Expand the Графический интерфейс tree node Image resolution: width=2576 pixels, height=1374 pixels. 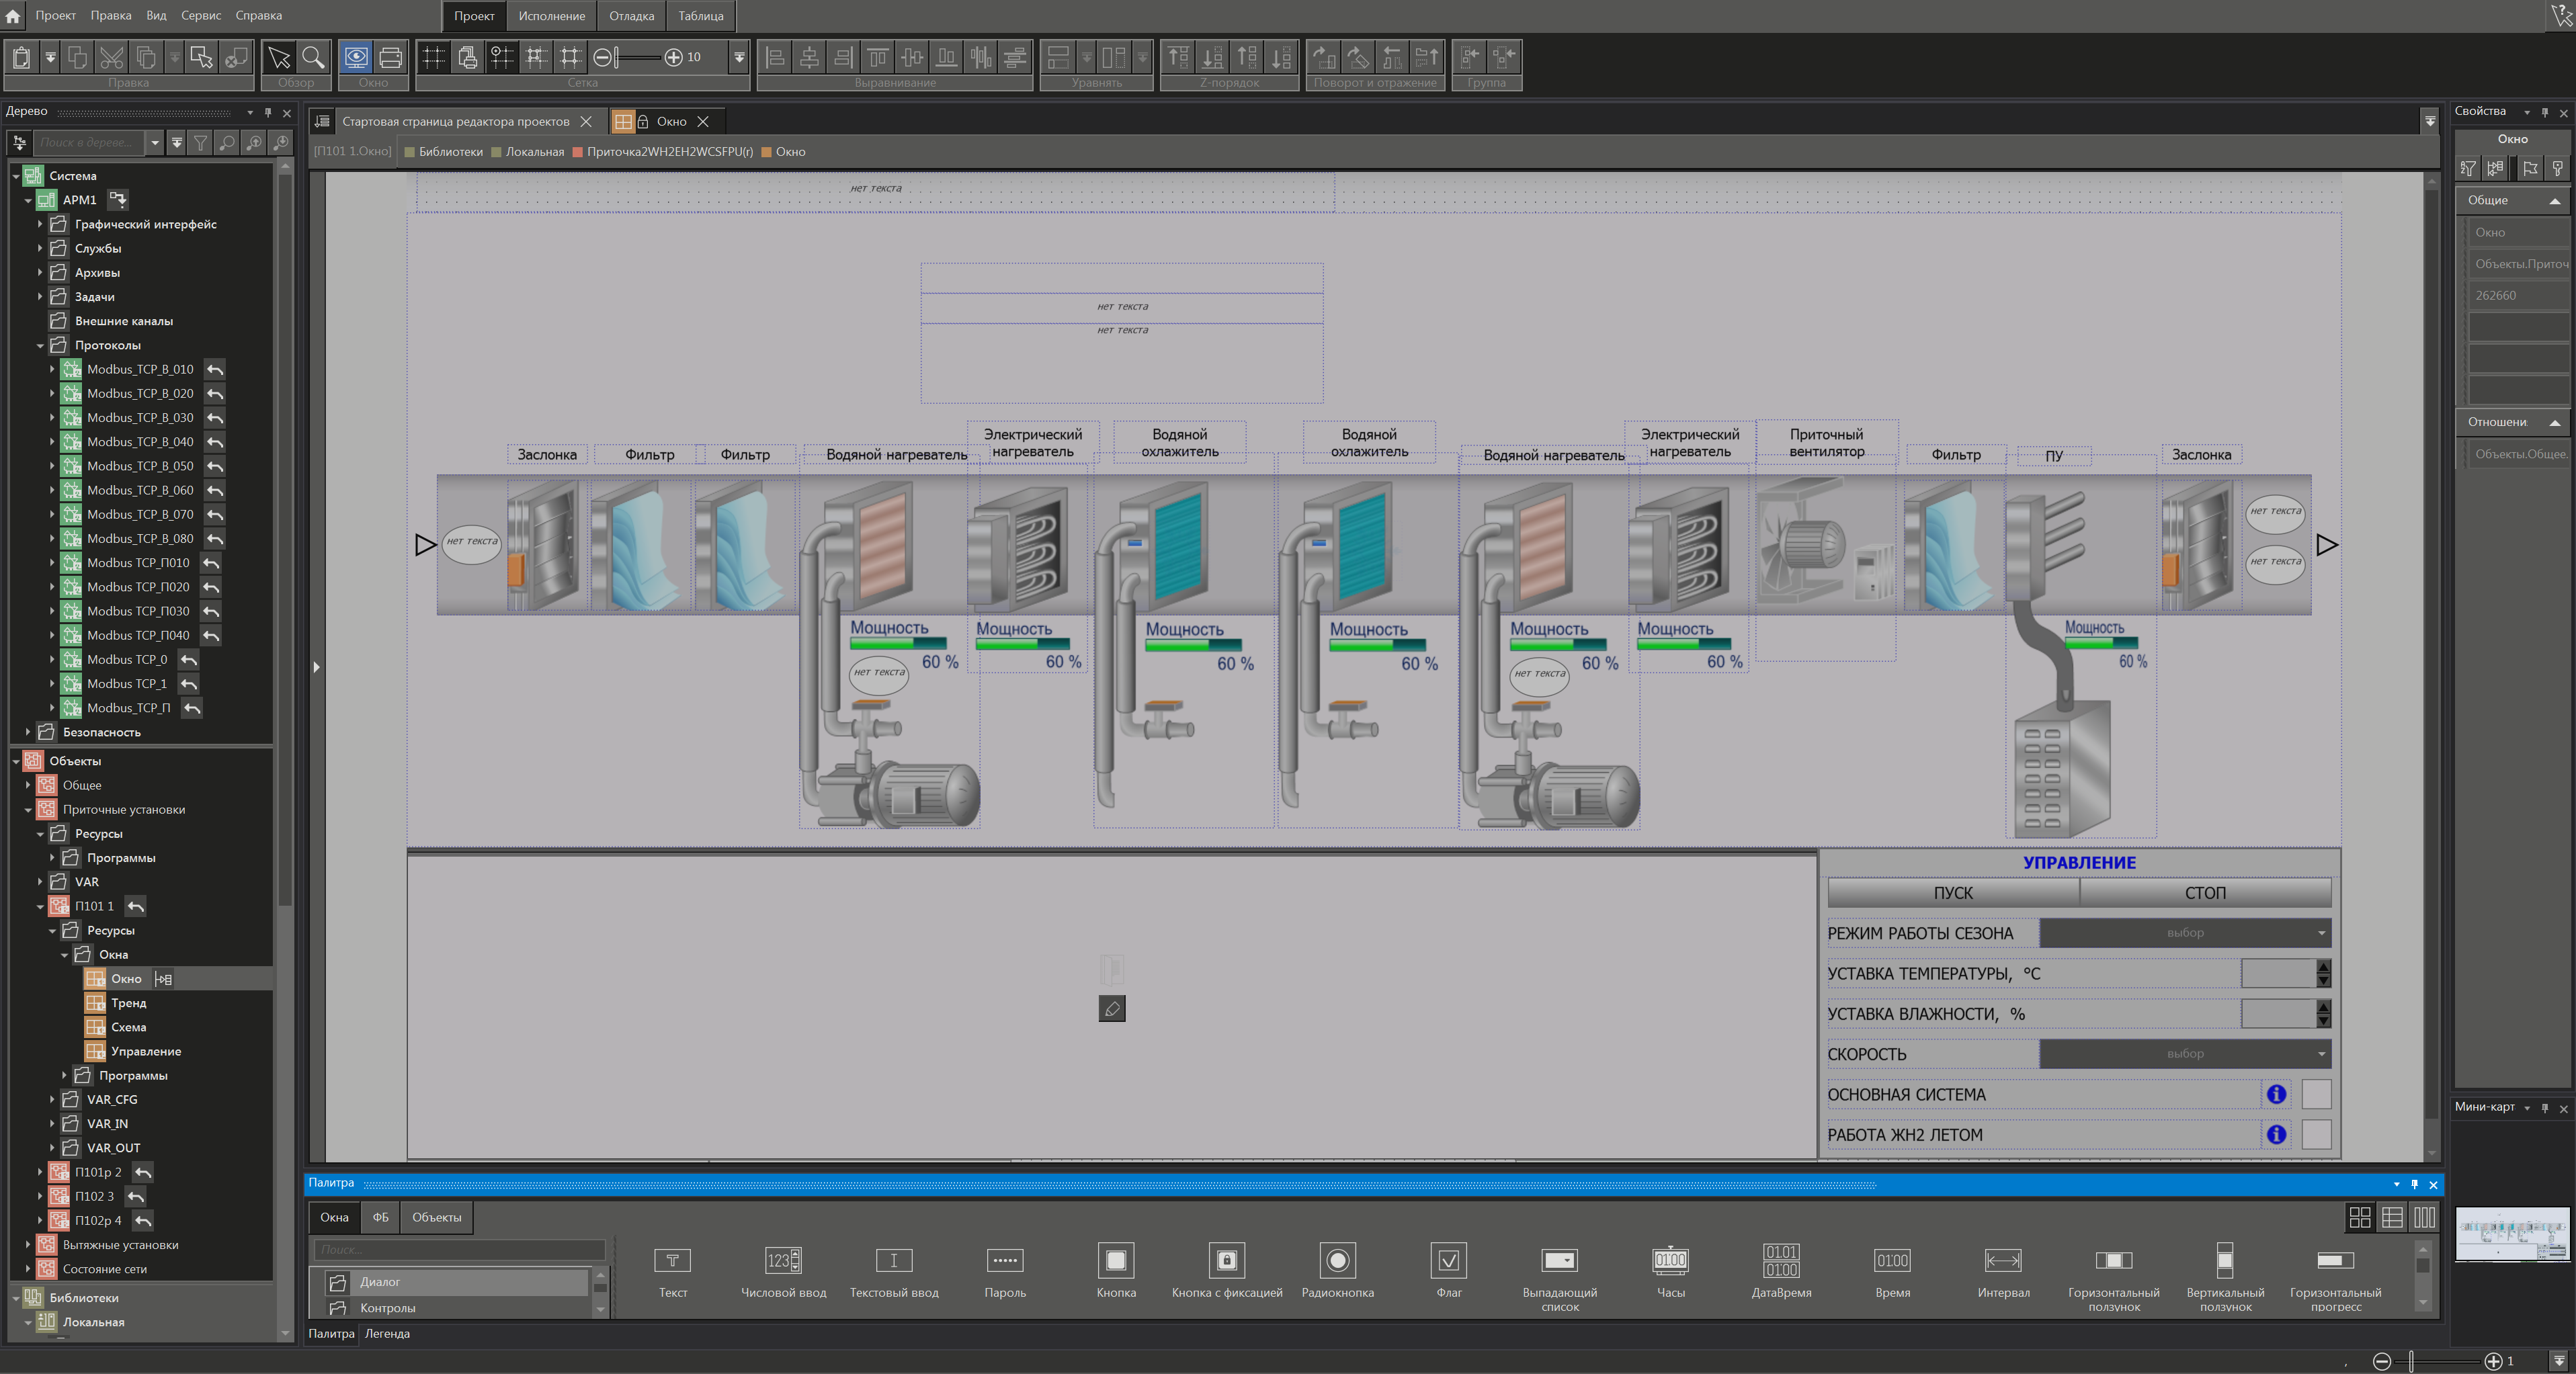click(40, 224)
